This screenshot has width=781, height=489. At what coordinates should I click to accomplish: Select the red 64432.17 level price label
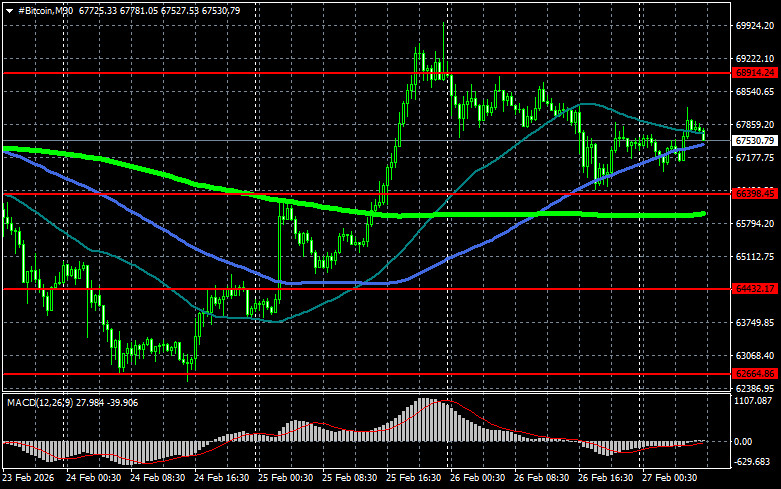(755, 289)
